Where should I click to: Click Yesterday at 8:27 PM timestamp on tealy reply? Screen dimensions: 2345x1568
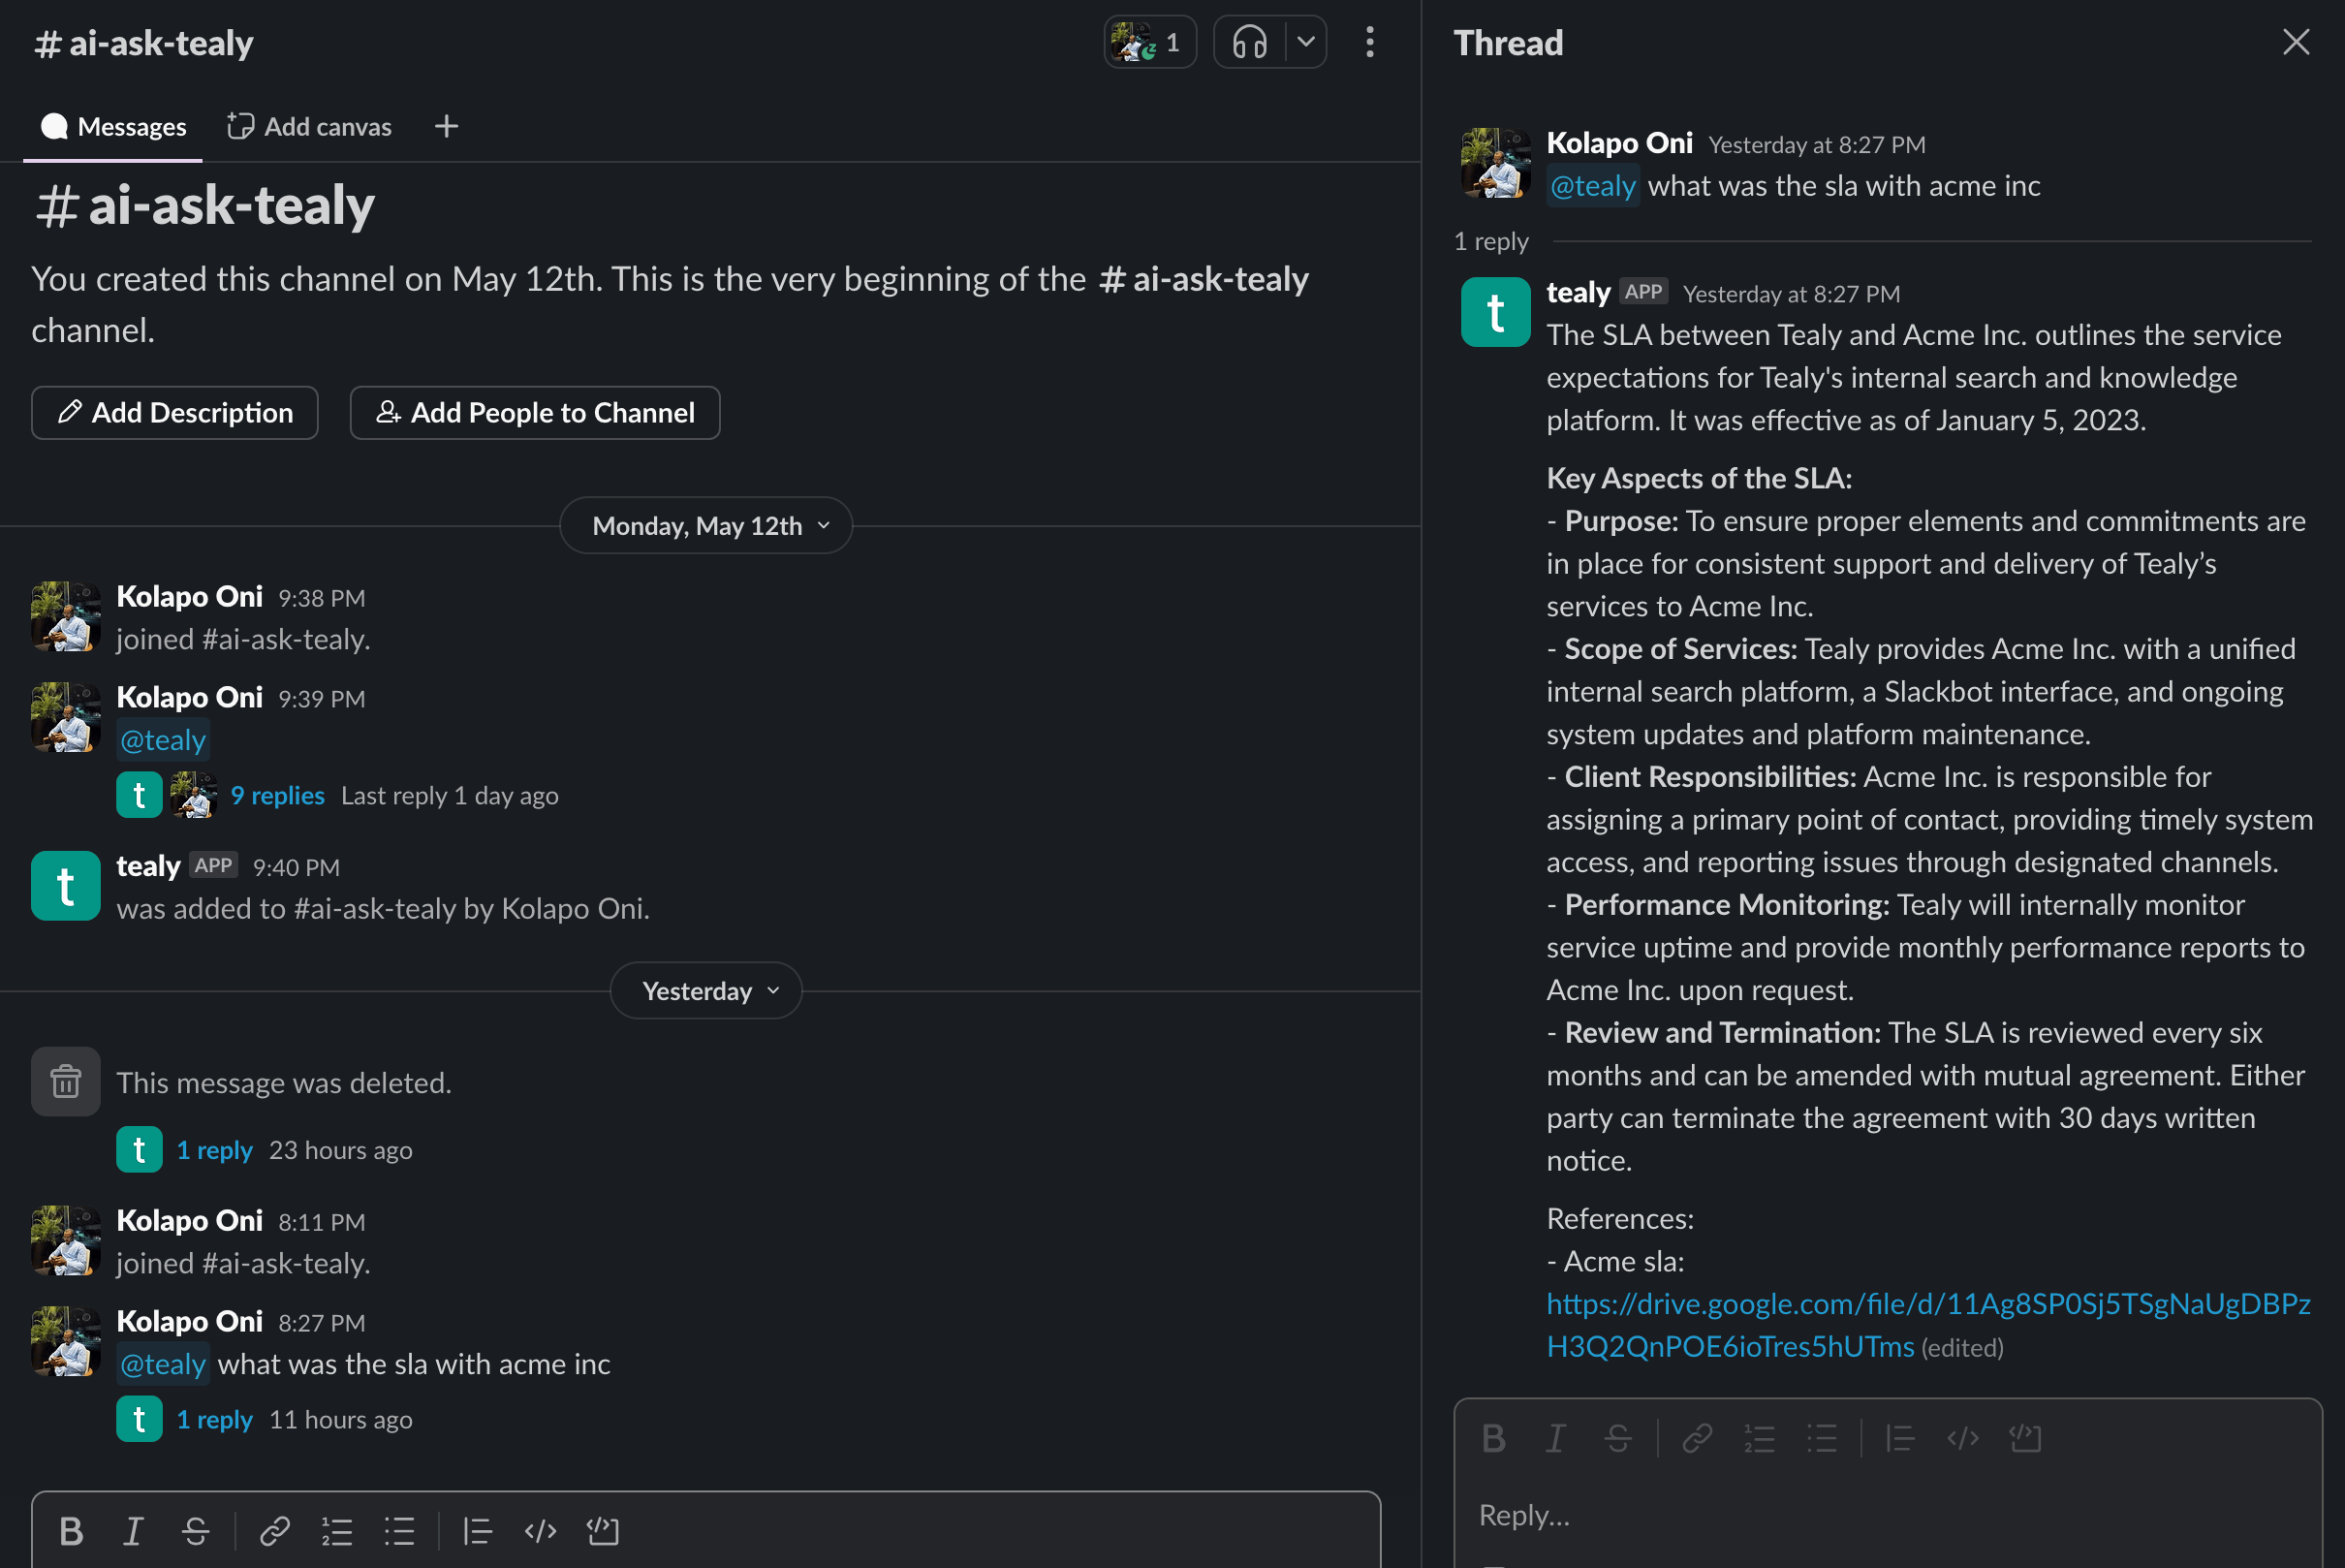1791,294
